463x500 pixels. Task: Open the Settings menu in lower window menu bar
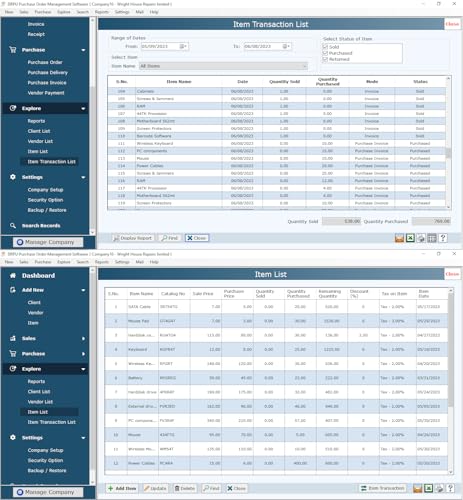point(122,262)
